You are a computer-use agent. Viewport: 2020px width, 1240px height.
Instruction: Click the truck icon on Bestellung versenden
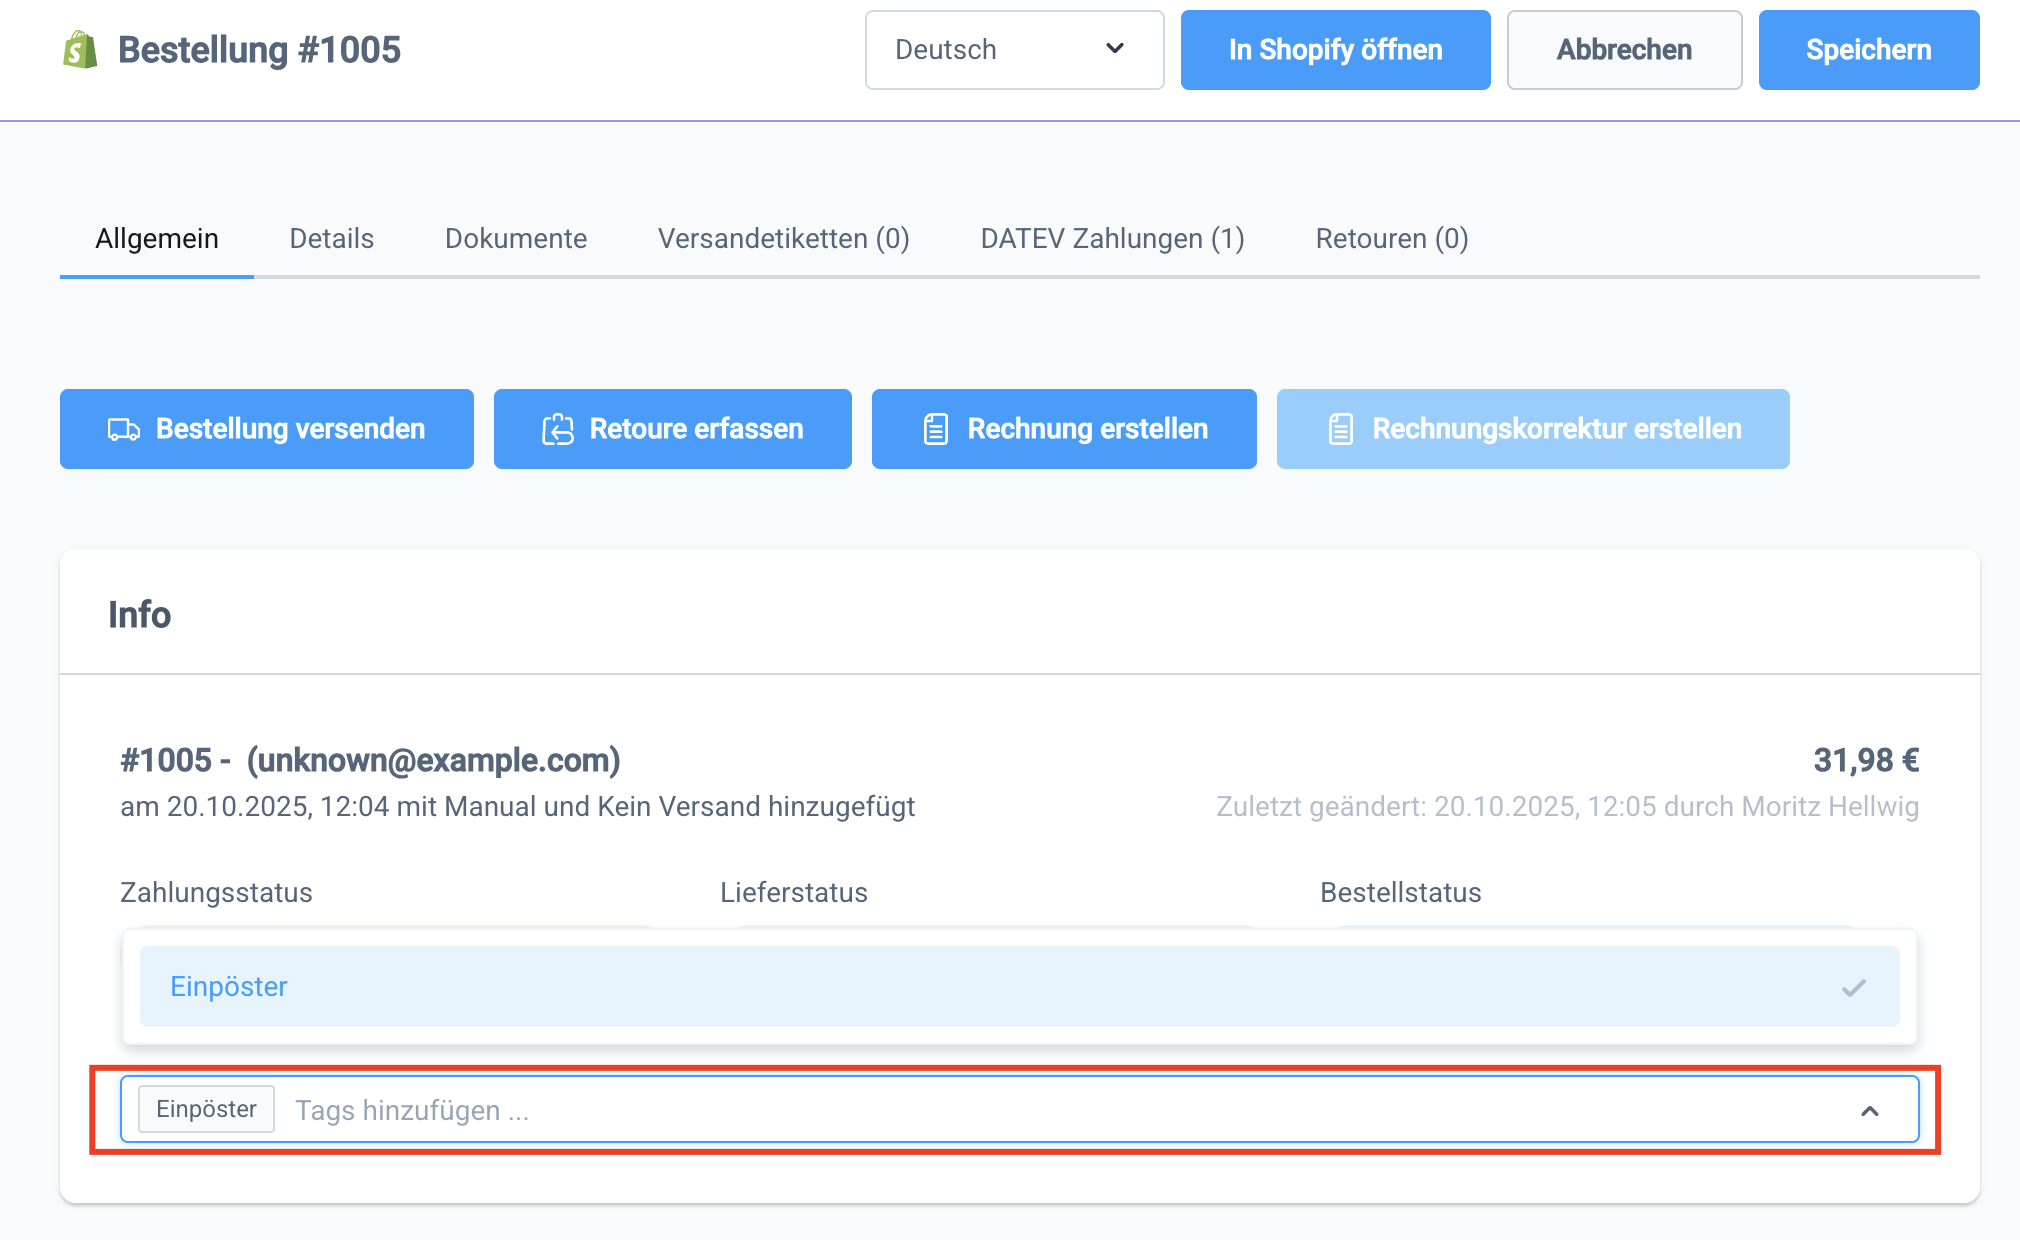coord(124,430)
